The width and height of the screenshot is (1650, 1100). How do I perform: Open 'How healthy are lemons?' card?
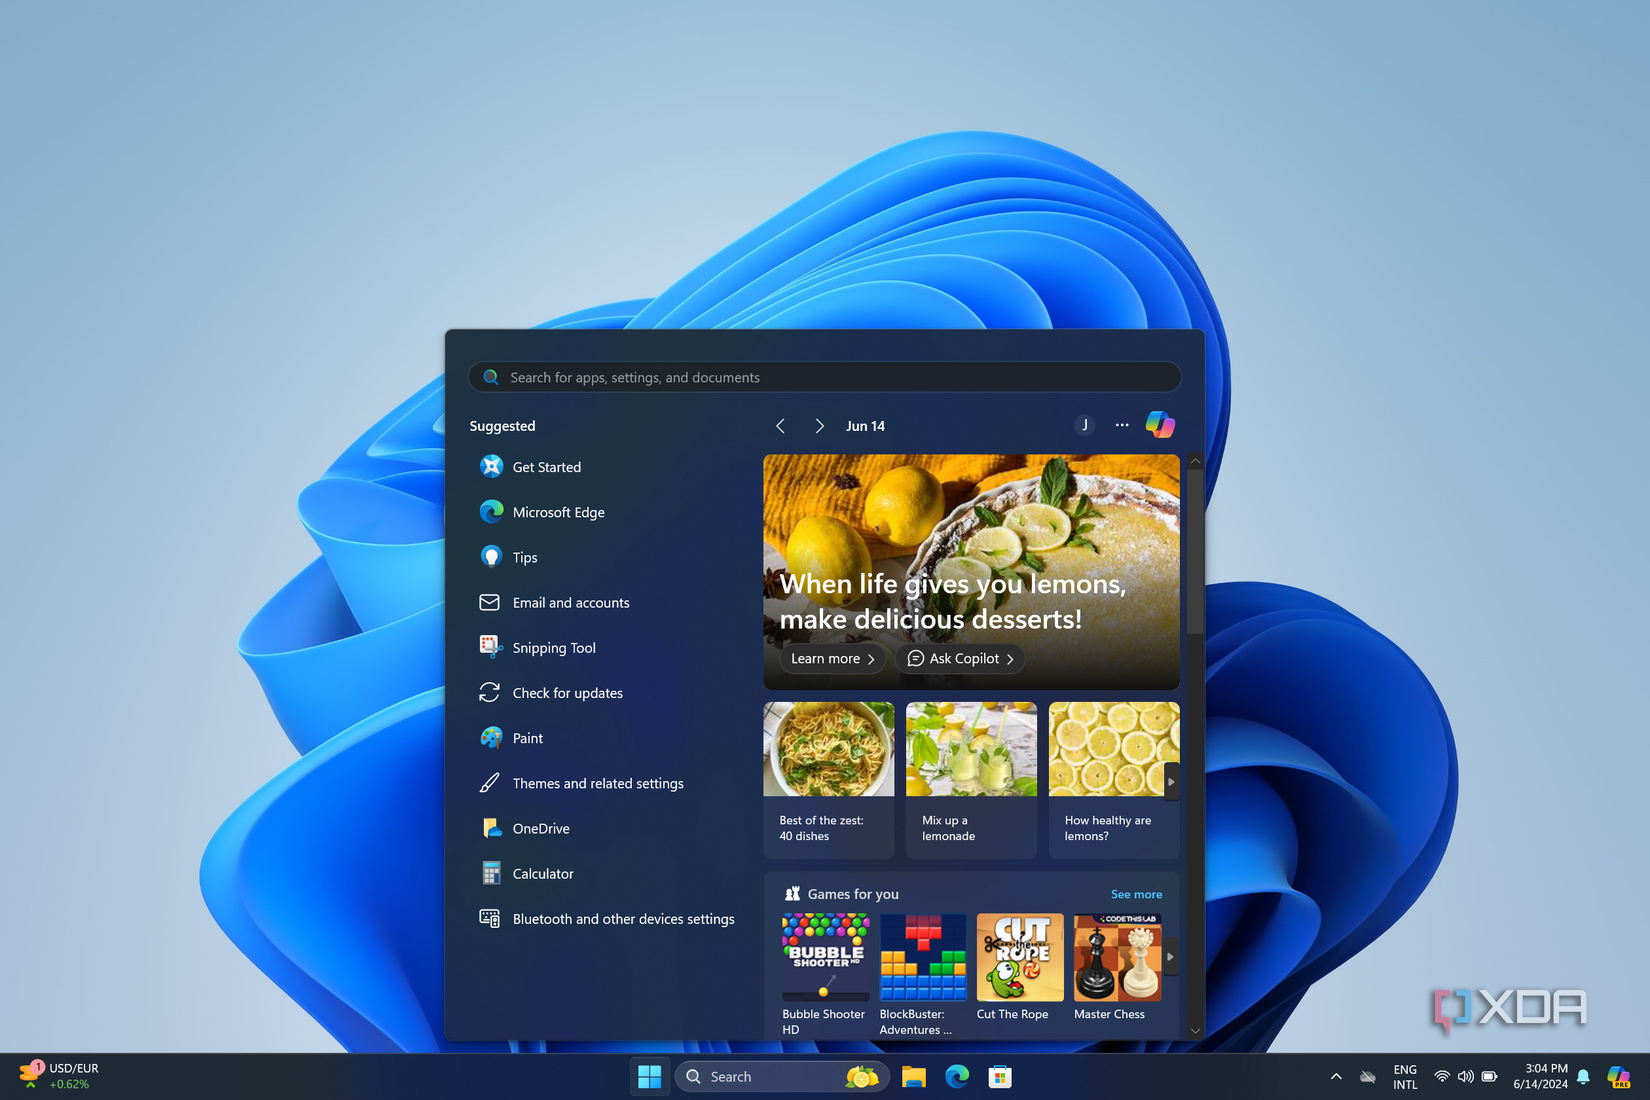click(1114, 780)
